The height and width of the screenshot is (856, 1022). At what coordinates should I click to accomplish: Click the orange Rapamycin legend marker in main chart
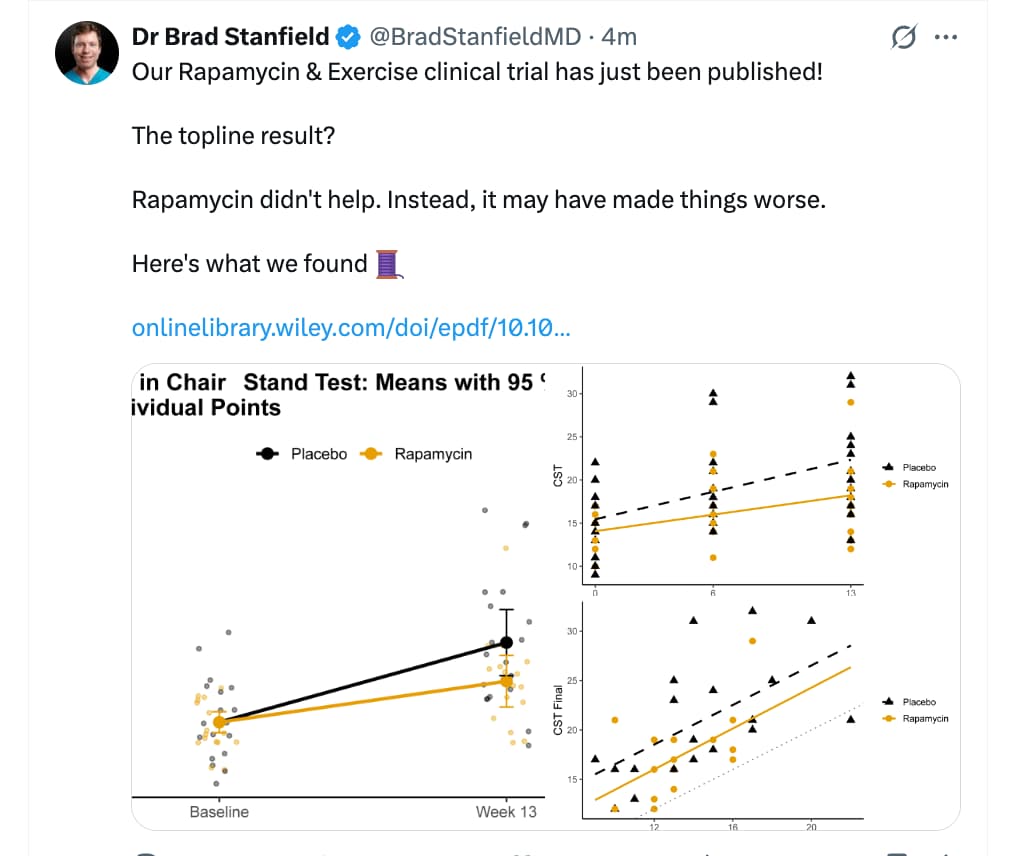(371, 454)
